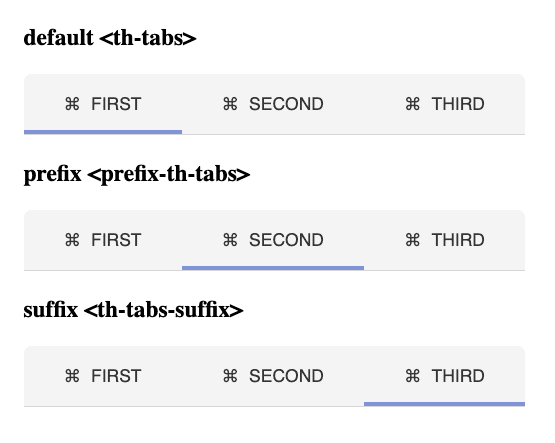The width and height of the screenshot is (555, 443).
Task: Select the FIRST tab label in default th-tabs
Action: pyautogui.click(x=116, y=104)
